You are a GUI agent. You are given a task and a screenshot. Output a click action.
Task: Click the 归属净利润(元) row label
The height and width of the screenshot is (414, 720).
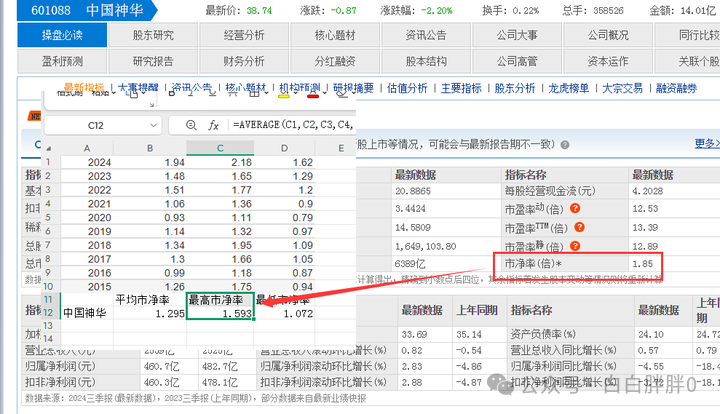pyautogui.click(x=60, y=366)
